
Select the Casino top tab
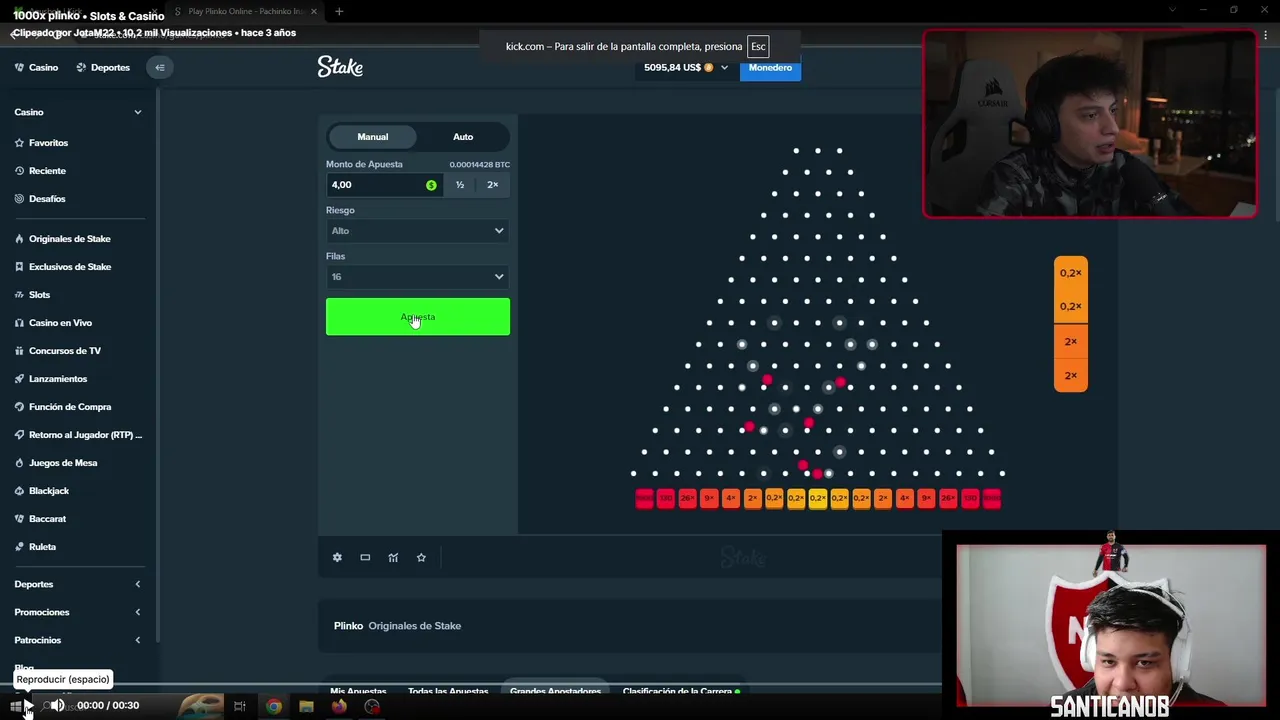pos(36,67)
